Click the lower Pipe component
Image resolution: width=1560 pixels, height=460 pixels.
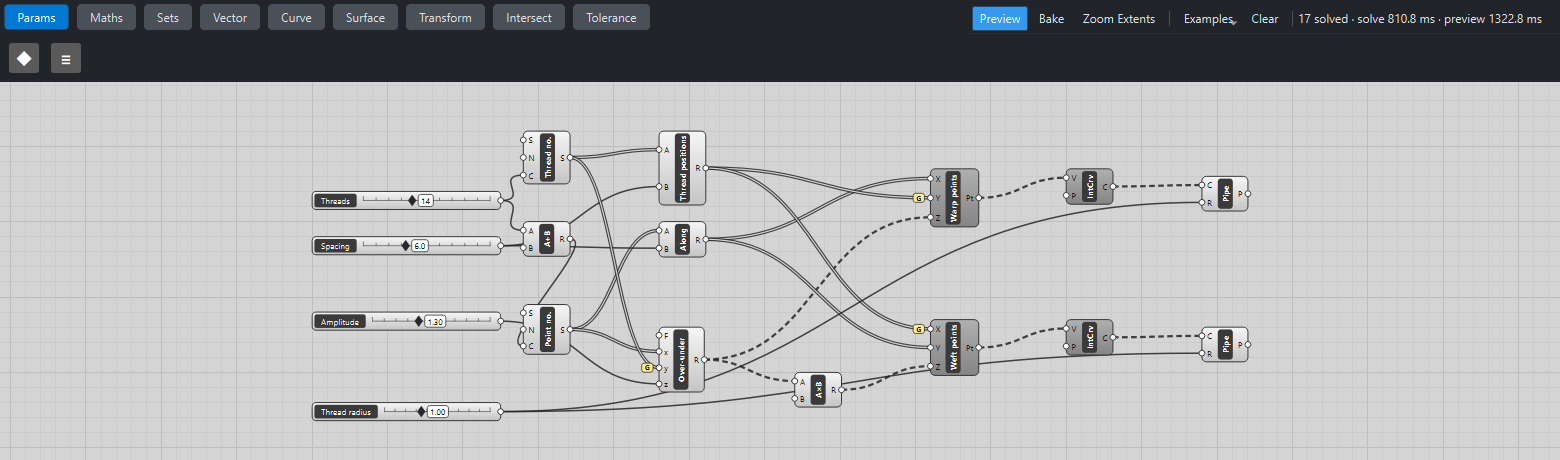[x=1225, y=344]
